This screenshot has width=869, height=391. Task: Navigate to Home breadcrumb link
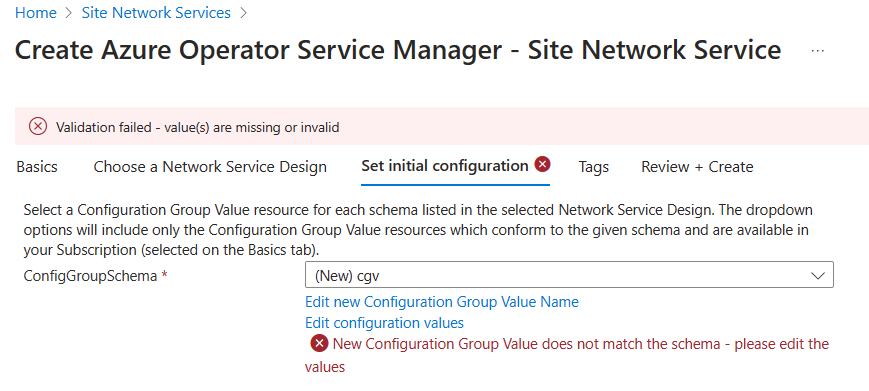36,13
